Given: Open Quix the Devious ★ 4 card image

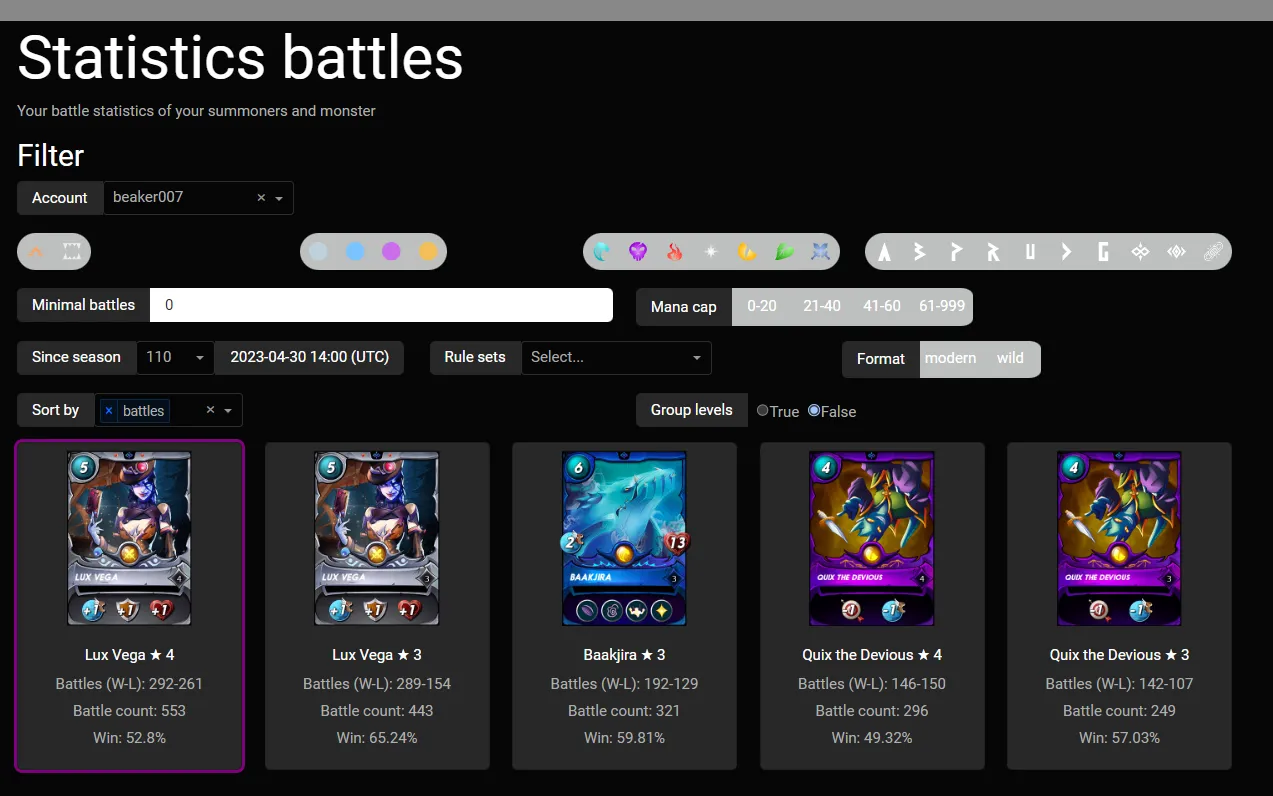Looking at the screenshot, I should (x=872, y=538).
